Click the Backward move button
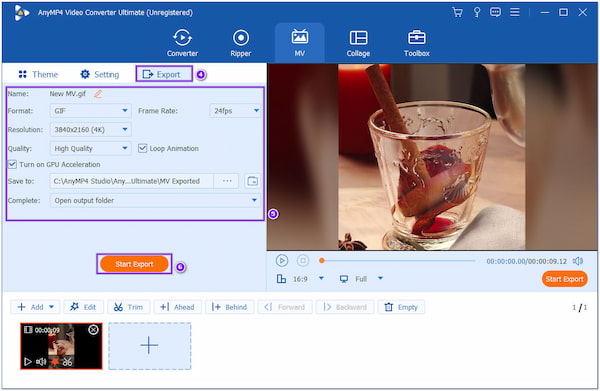Image resolution: width=600 pixels, height=391 pixels. point(345,307)
